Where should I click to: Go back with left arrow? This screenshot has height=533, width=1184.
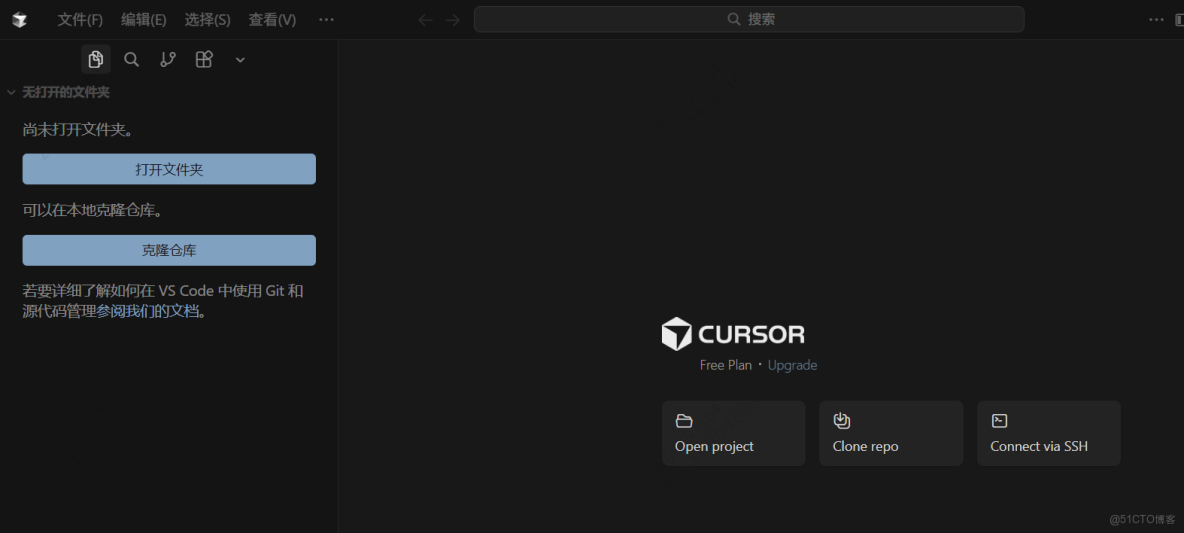tap(425, 20)
